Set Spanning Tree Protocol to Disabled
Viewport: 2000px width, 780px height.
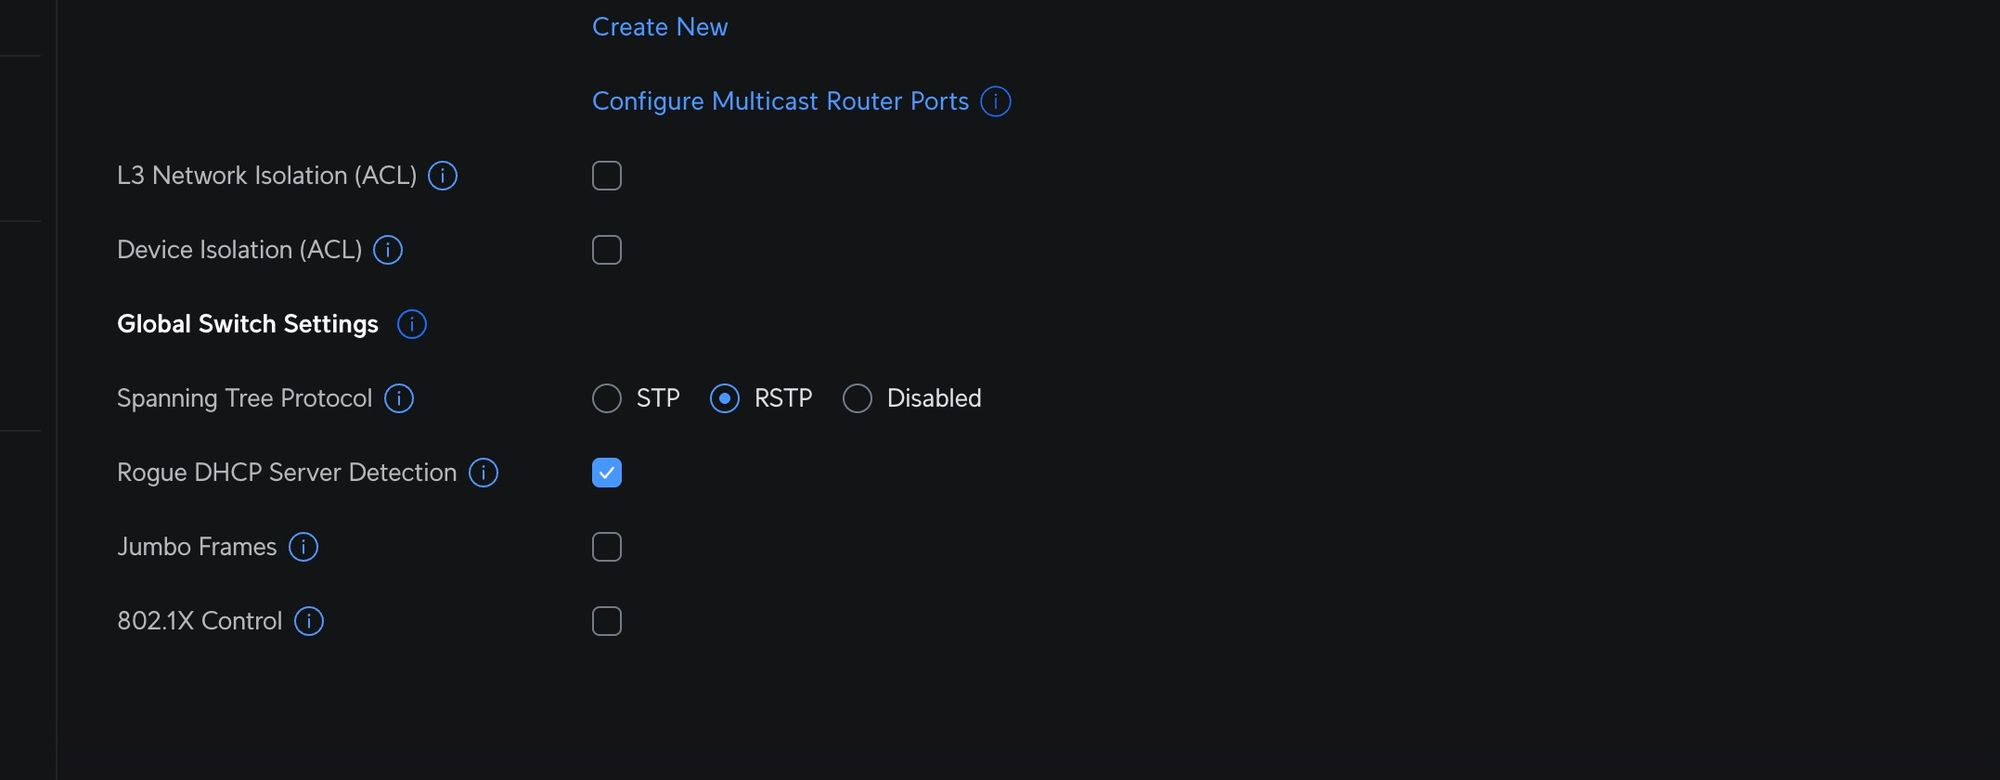tap(857, 399)
